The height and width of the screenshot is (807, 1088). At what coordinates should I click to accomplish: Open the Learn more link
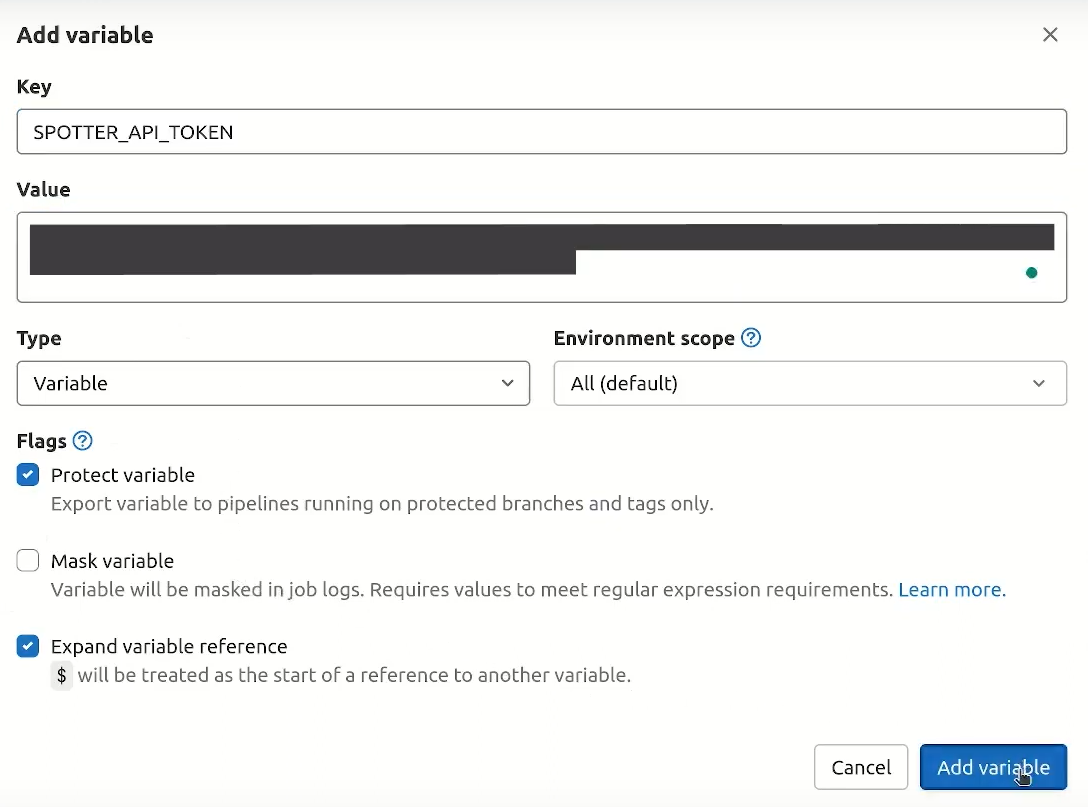click(x=950, y=590)
